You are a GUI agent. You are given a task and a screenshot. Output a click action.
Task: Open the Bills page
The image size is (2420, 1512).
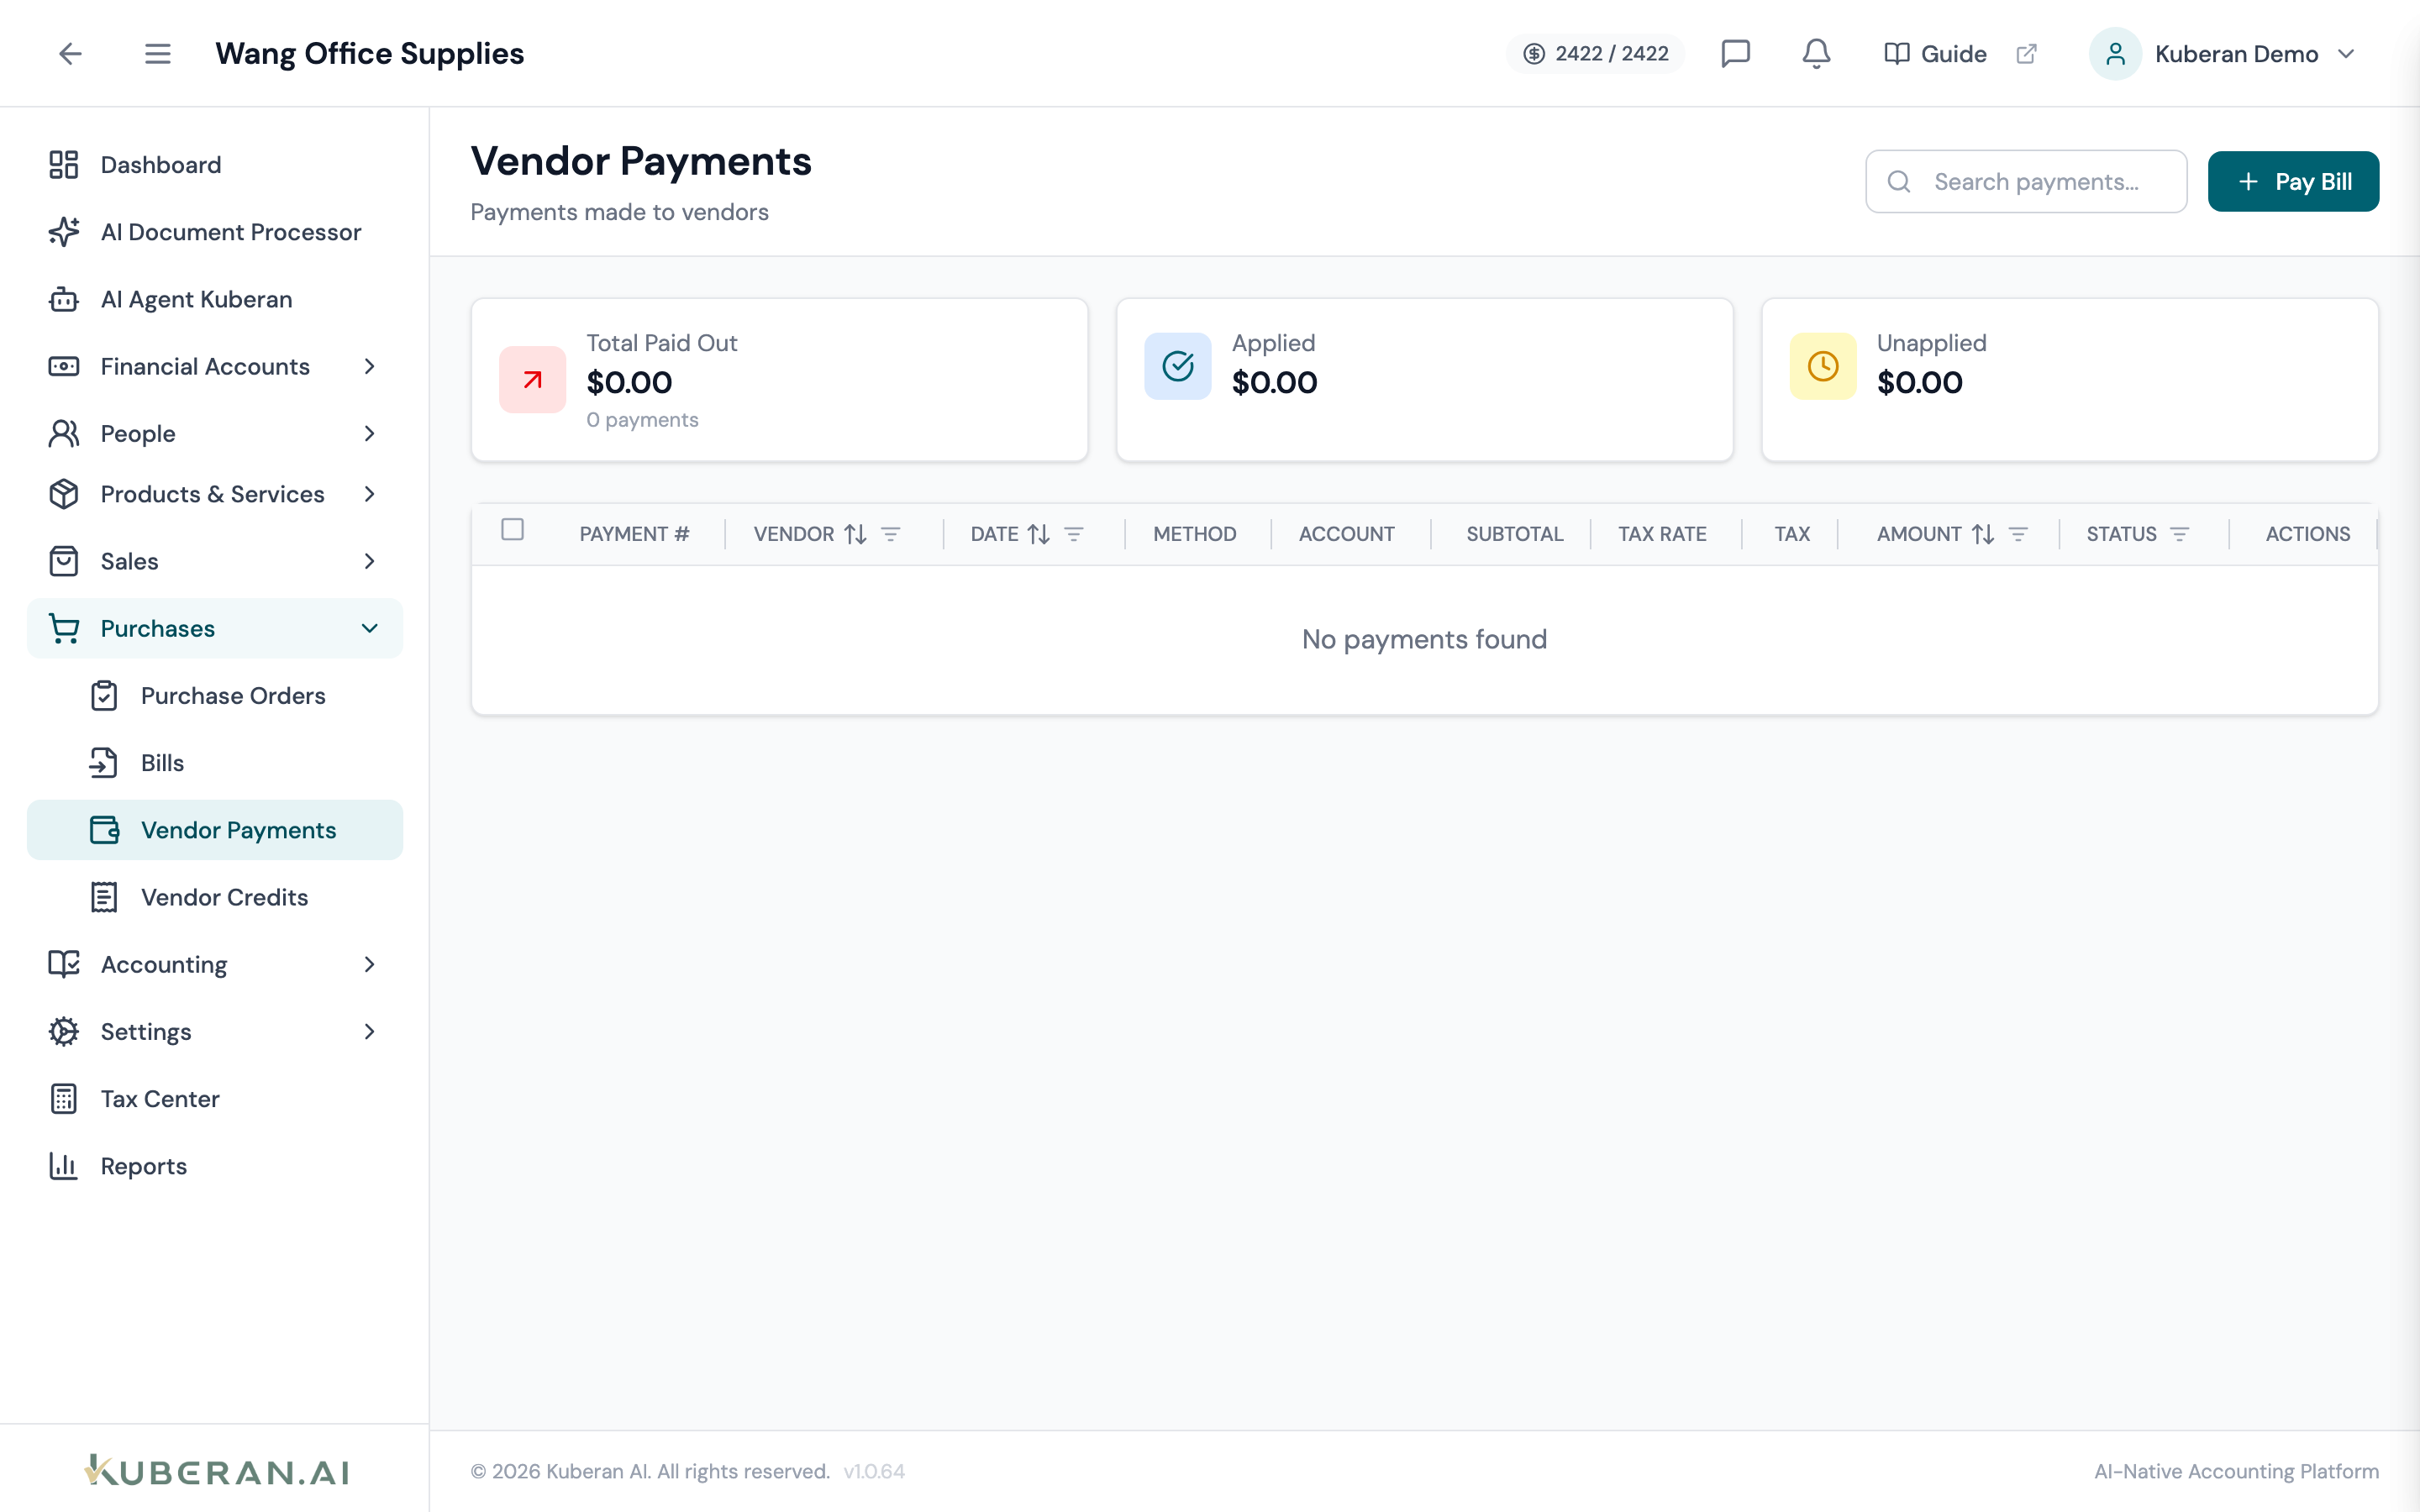click(x=215, y=763)
